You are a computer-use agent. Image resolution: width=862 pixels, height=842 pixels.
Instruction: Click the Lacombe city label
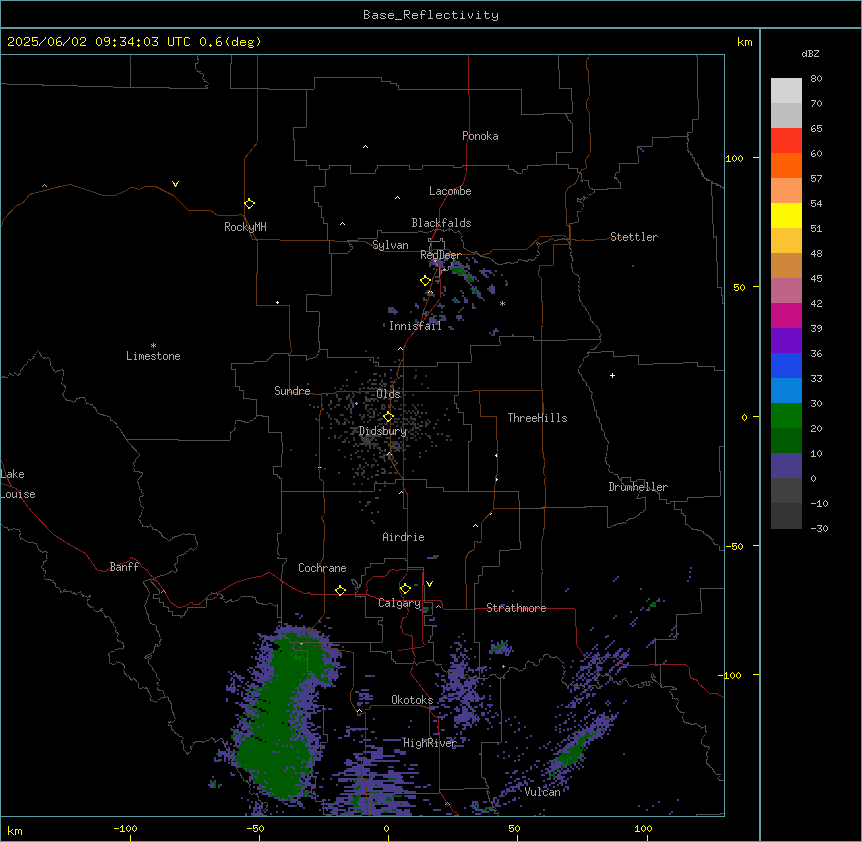[450, 191]
